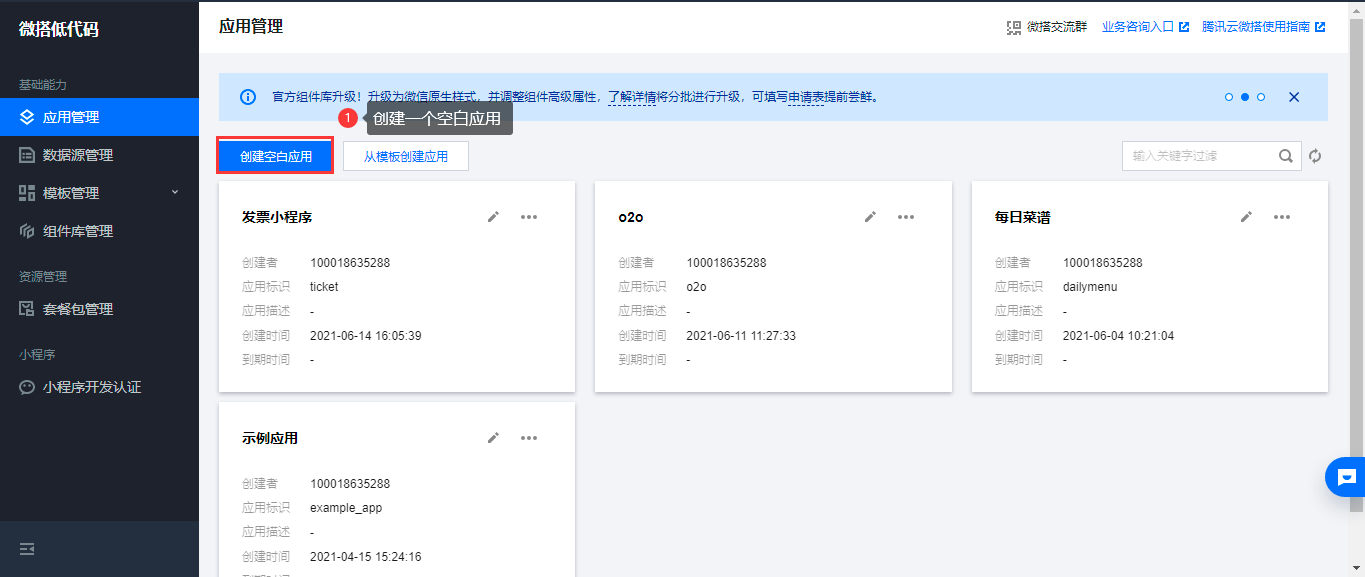1365x577 pixels.
Task: Click the 了解详情 link in banner
Action: [x=632, y=97]
